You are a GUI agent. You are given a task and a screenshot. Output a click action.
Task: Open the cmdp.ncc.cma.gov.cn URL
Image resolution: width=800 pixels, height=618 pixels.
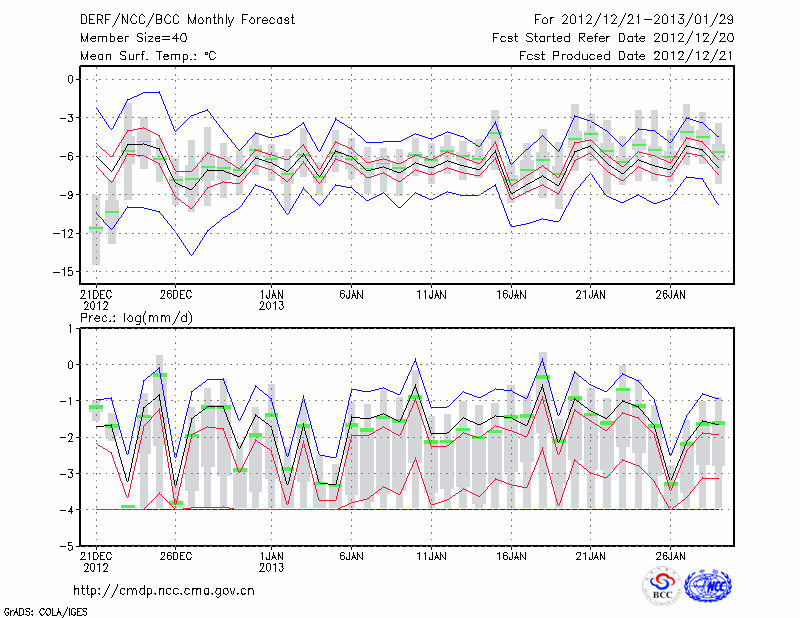(165, 591)
